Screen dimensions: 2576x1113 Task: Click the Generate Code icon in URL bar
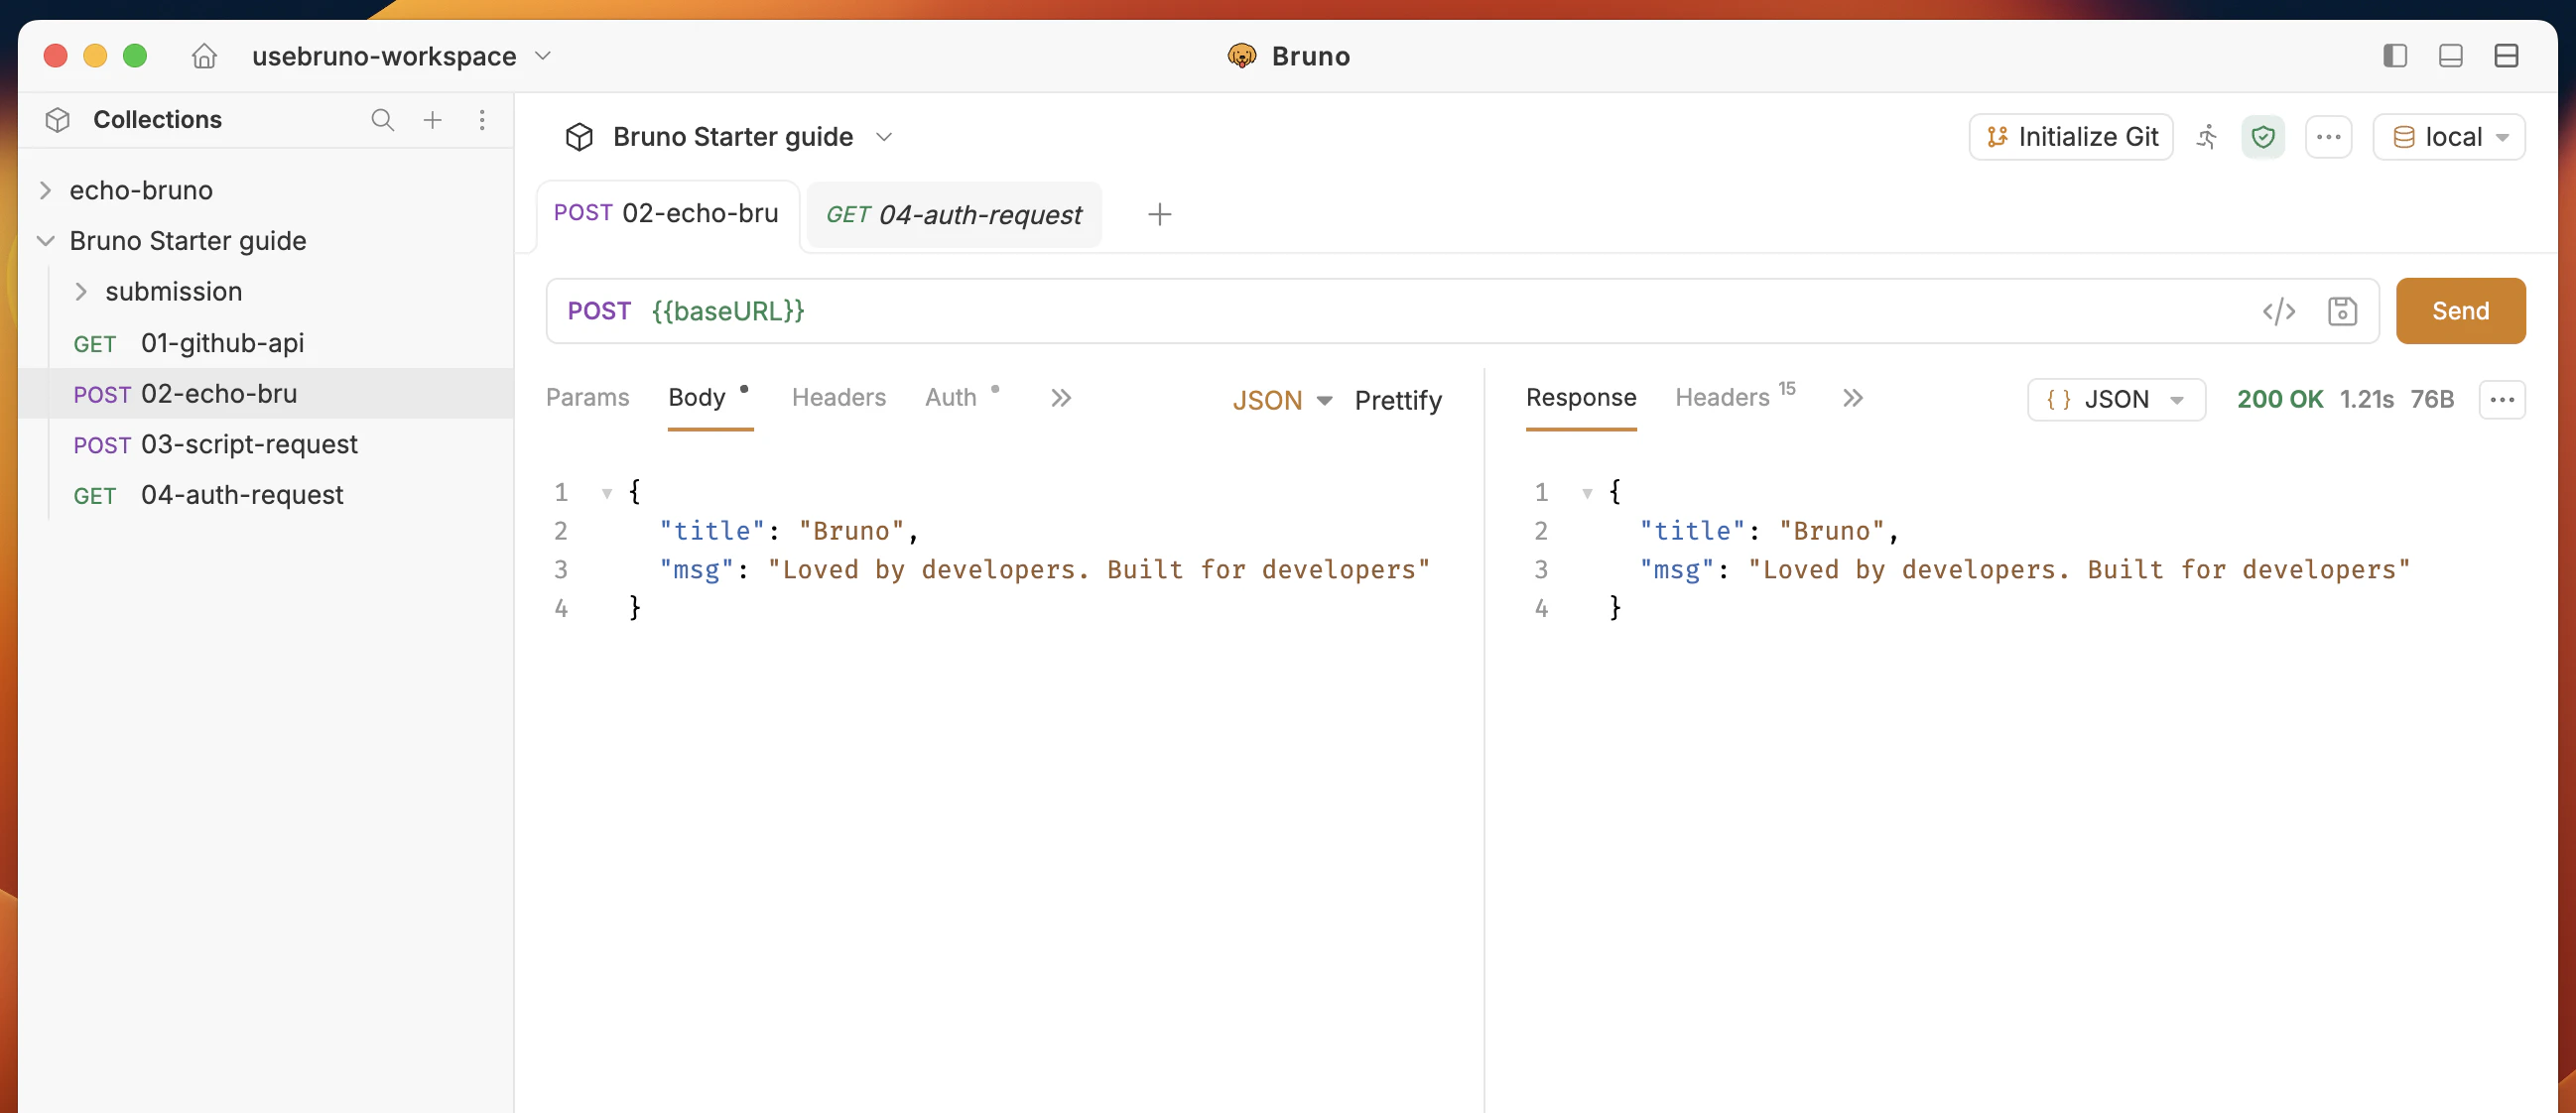tap(2278, 312)
